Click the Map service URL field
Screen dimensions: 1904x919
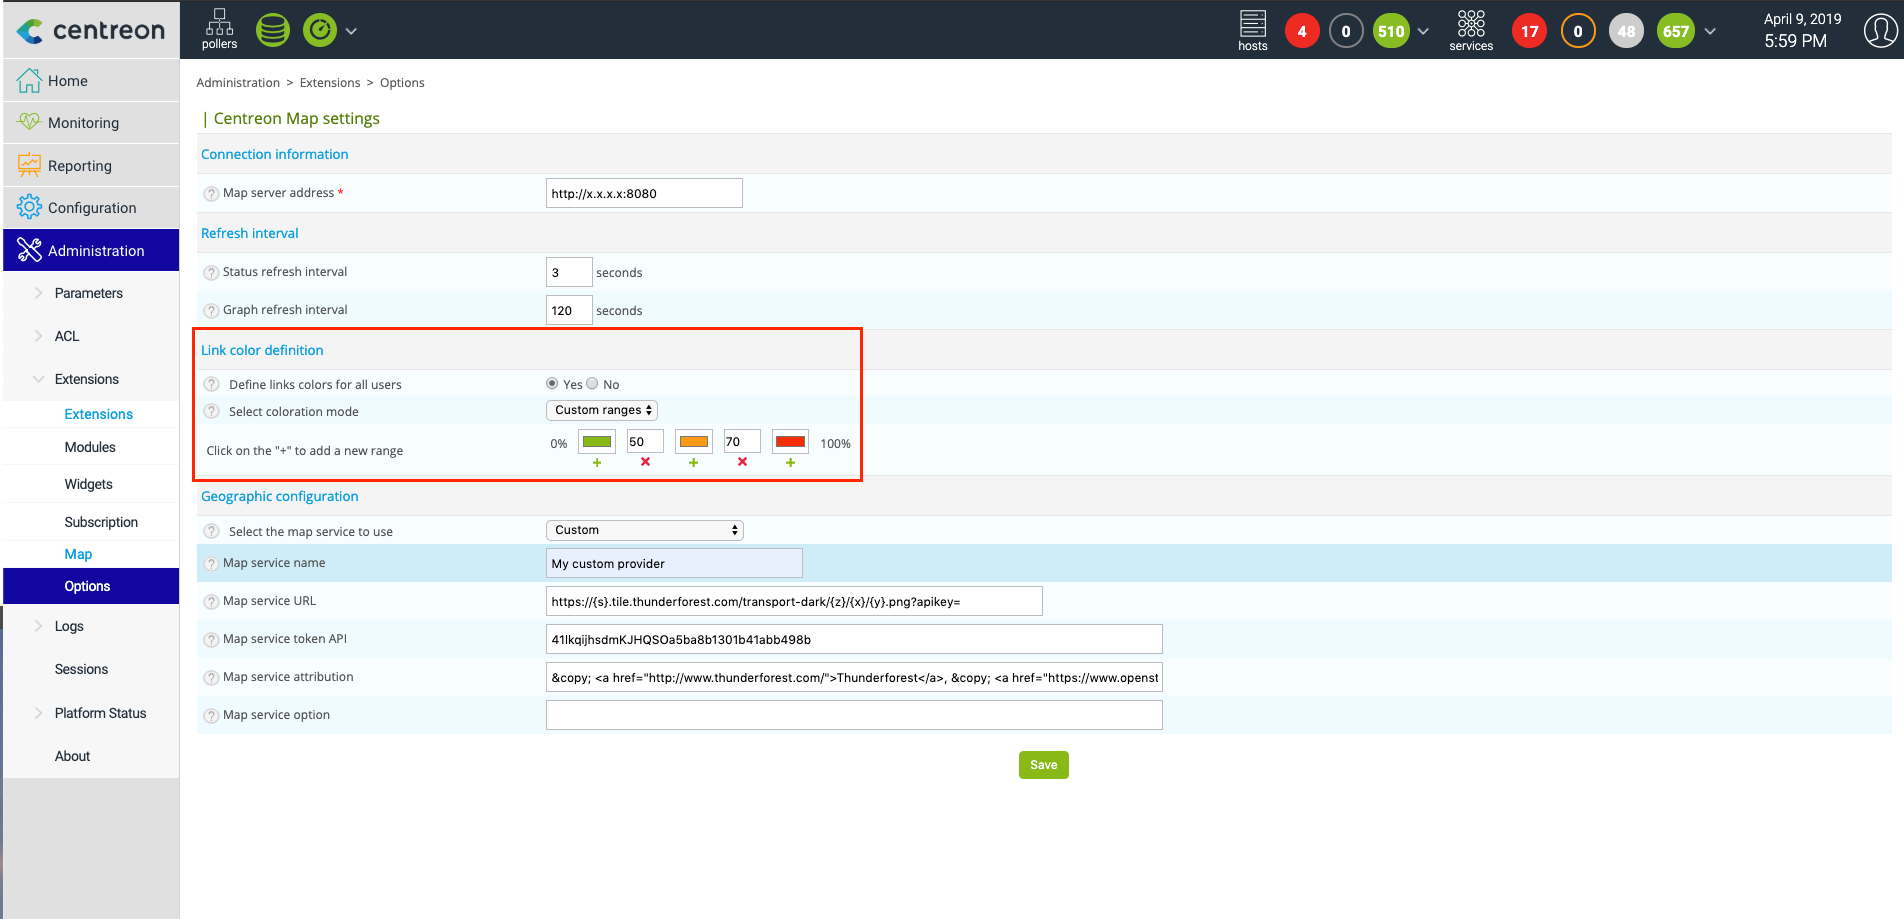(793, 601)
